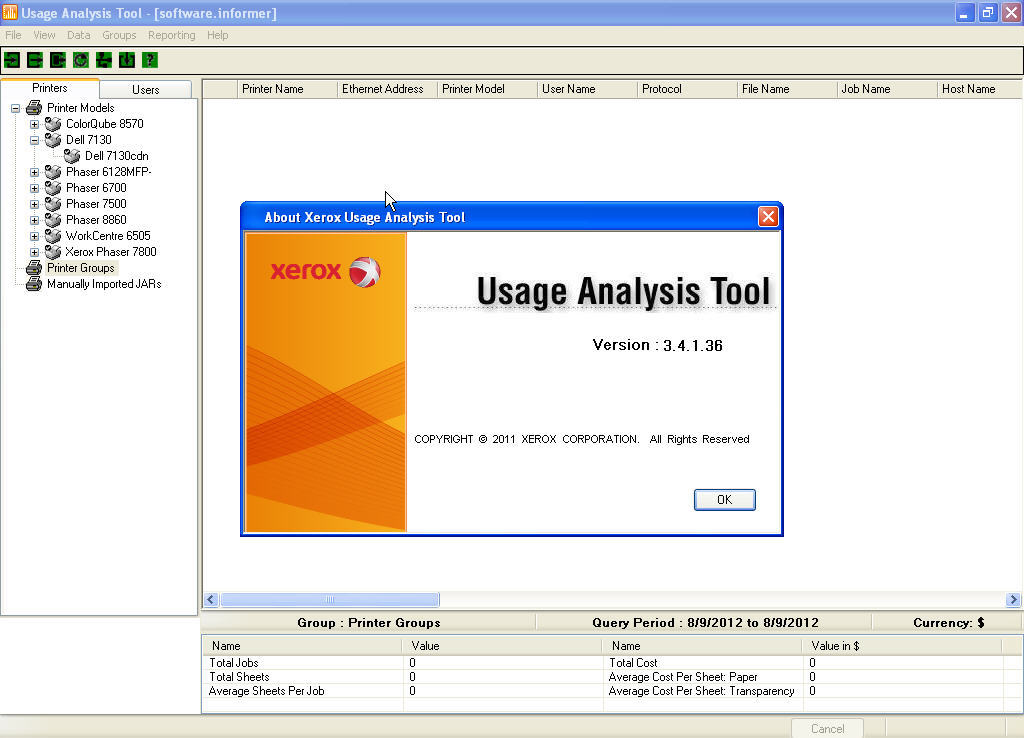The height and width of the screenshot is (738, 1024).
Task: Confirm the About dialog with OK
Action: 724,500
